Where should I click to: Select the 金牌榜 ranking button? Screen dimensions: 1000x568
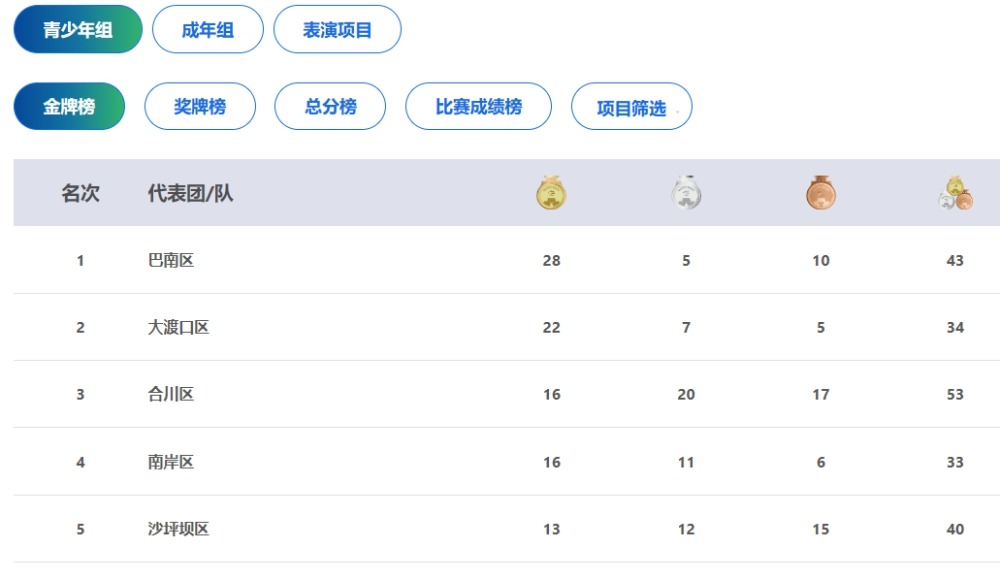coord(70,106)
